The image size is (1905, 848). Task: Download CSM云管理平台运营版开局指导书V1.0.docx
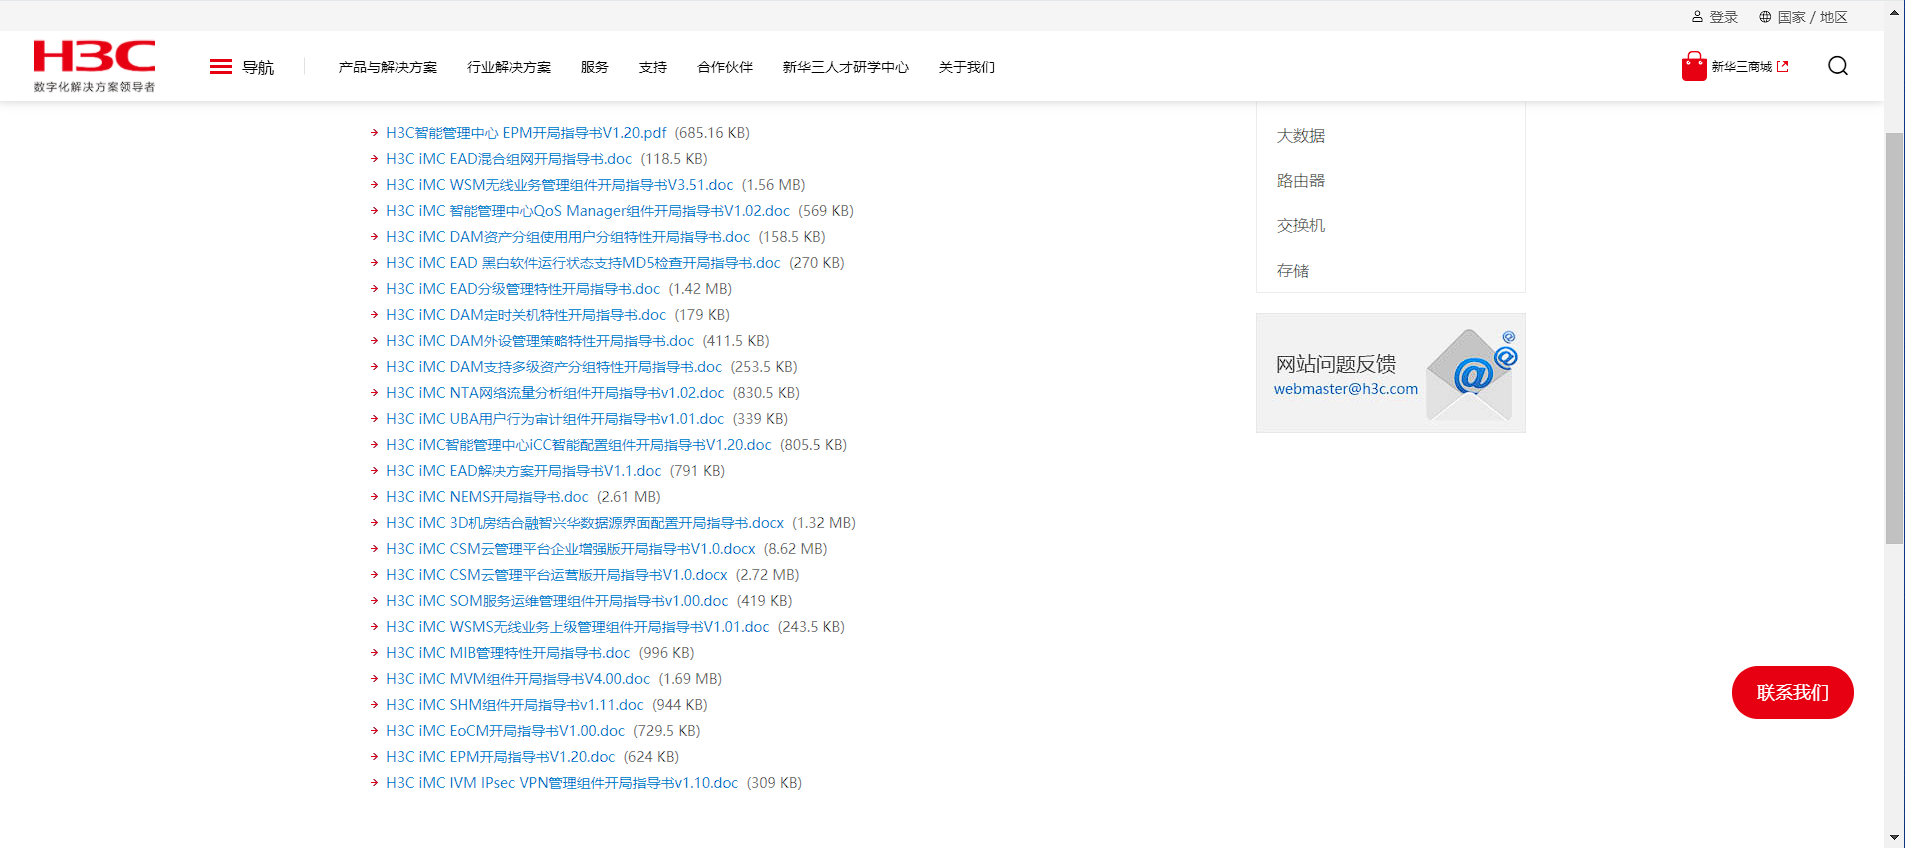point(557,575)
